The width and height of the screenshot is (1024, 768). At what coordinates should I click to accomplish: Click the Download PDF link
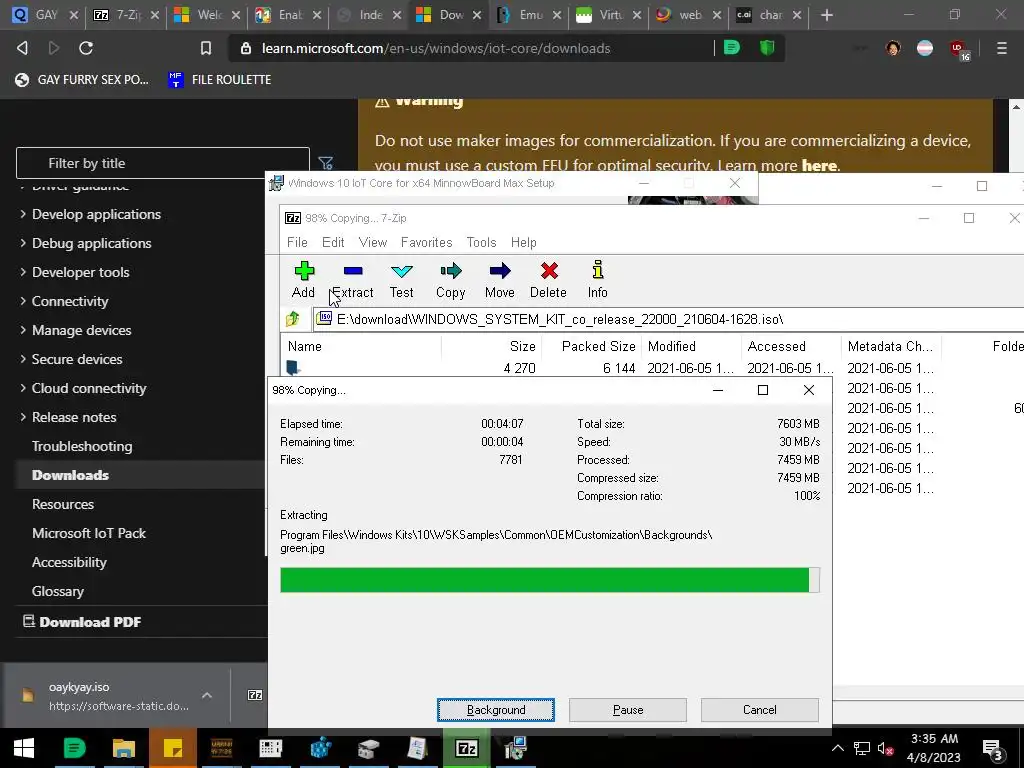click(x=82, y=622)
